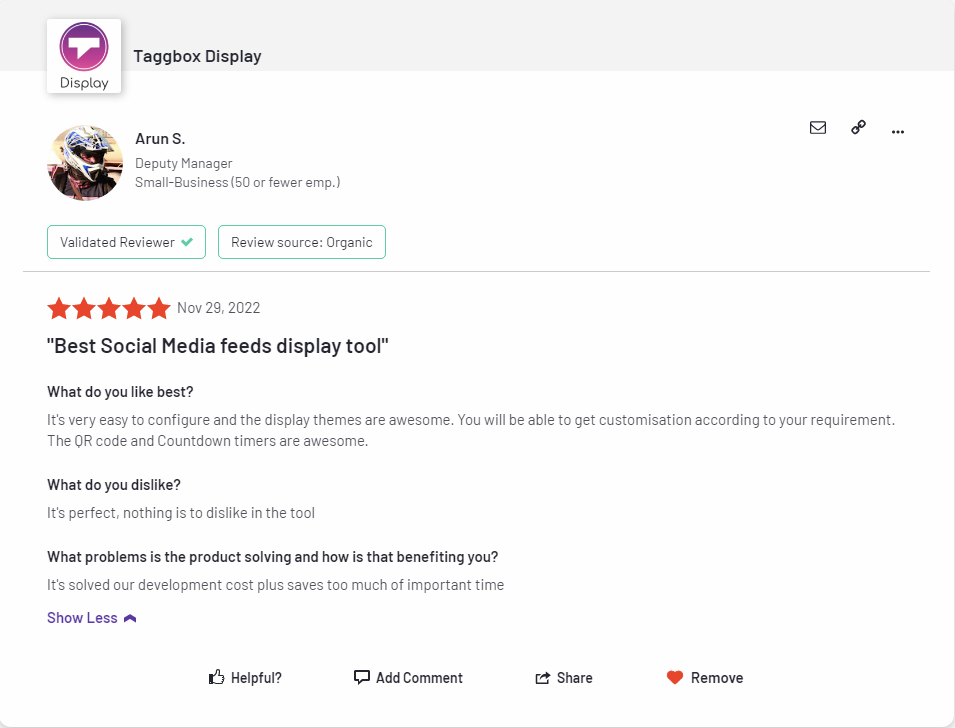The height and width of the screenshot is (728, 955).
Task: Click the Show Less link text
Action: pos(82,618)
